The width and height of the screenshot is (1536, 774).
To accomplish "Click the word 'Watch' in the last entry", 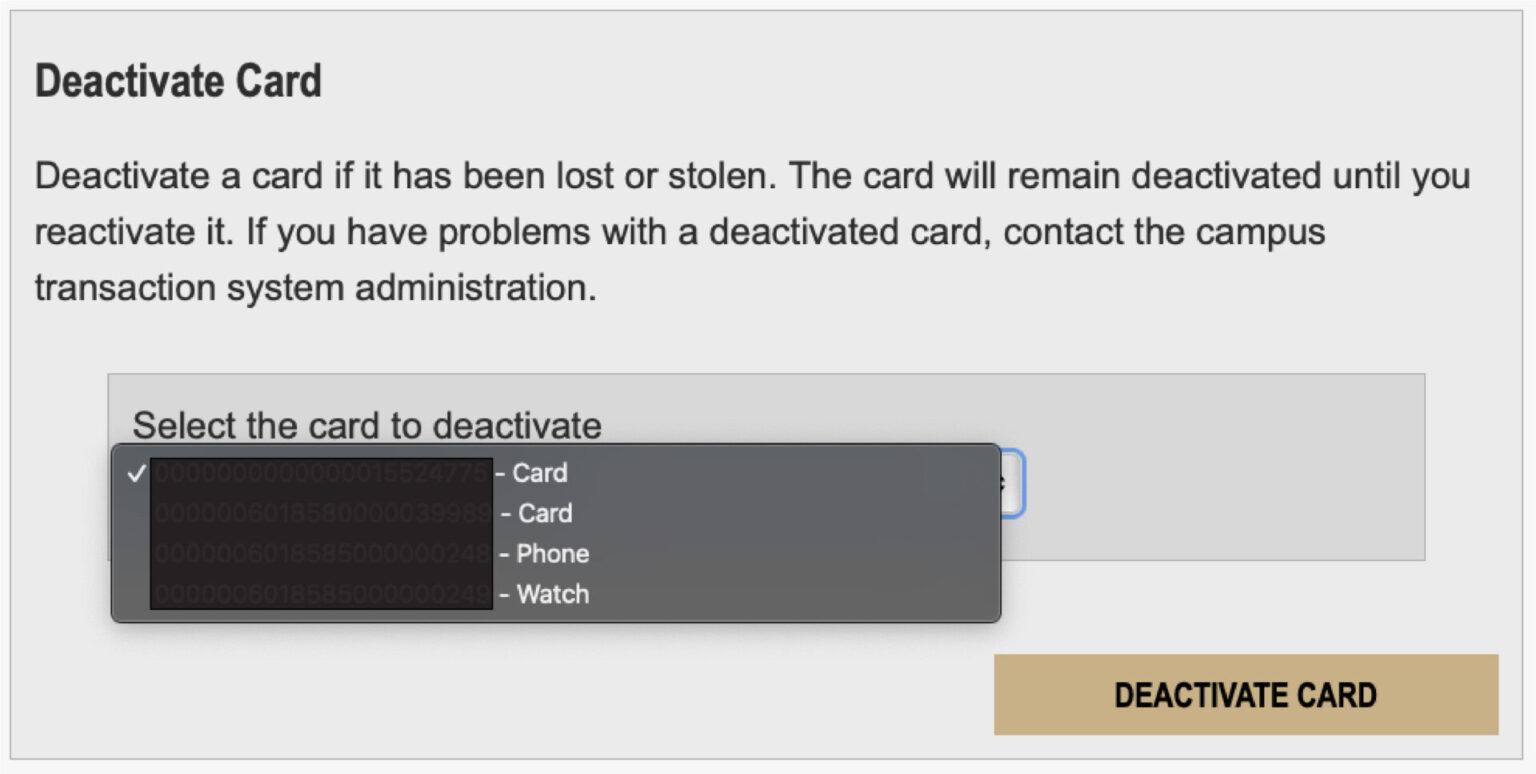I will coord(551,594).
